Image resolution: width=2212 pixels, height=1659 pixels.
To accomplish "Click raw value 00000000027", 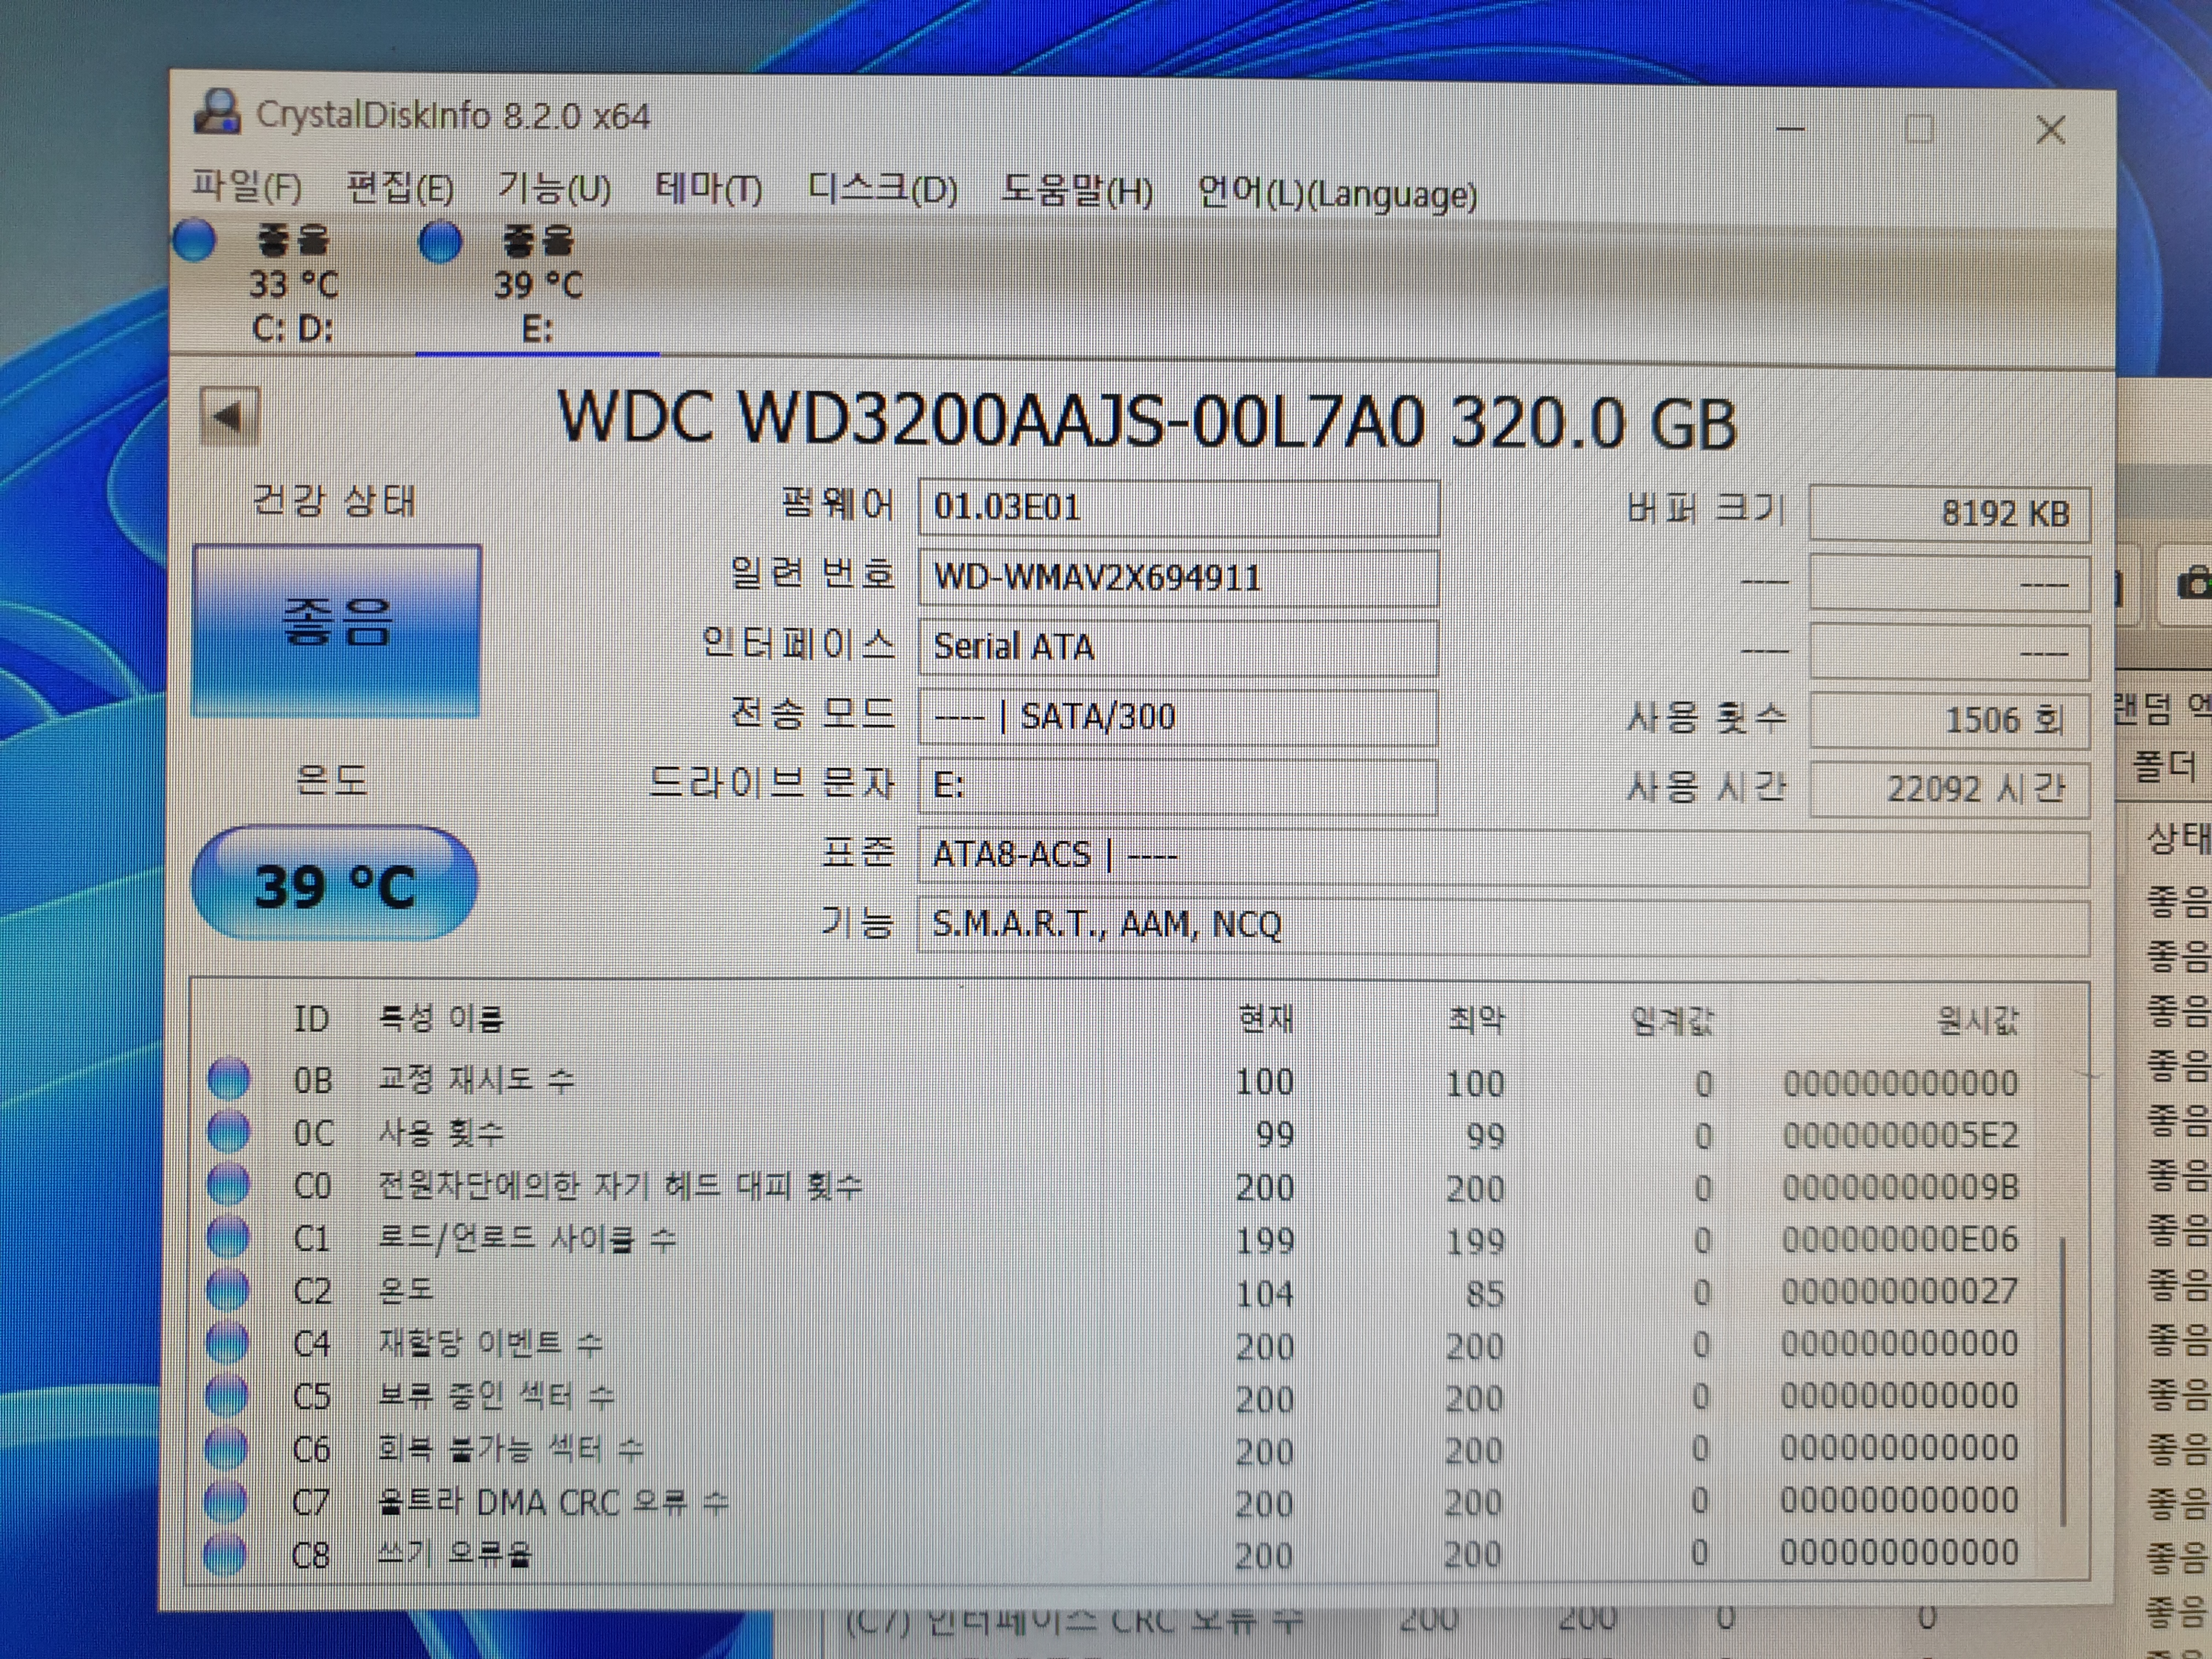I will point(1899,1292).
